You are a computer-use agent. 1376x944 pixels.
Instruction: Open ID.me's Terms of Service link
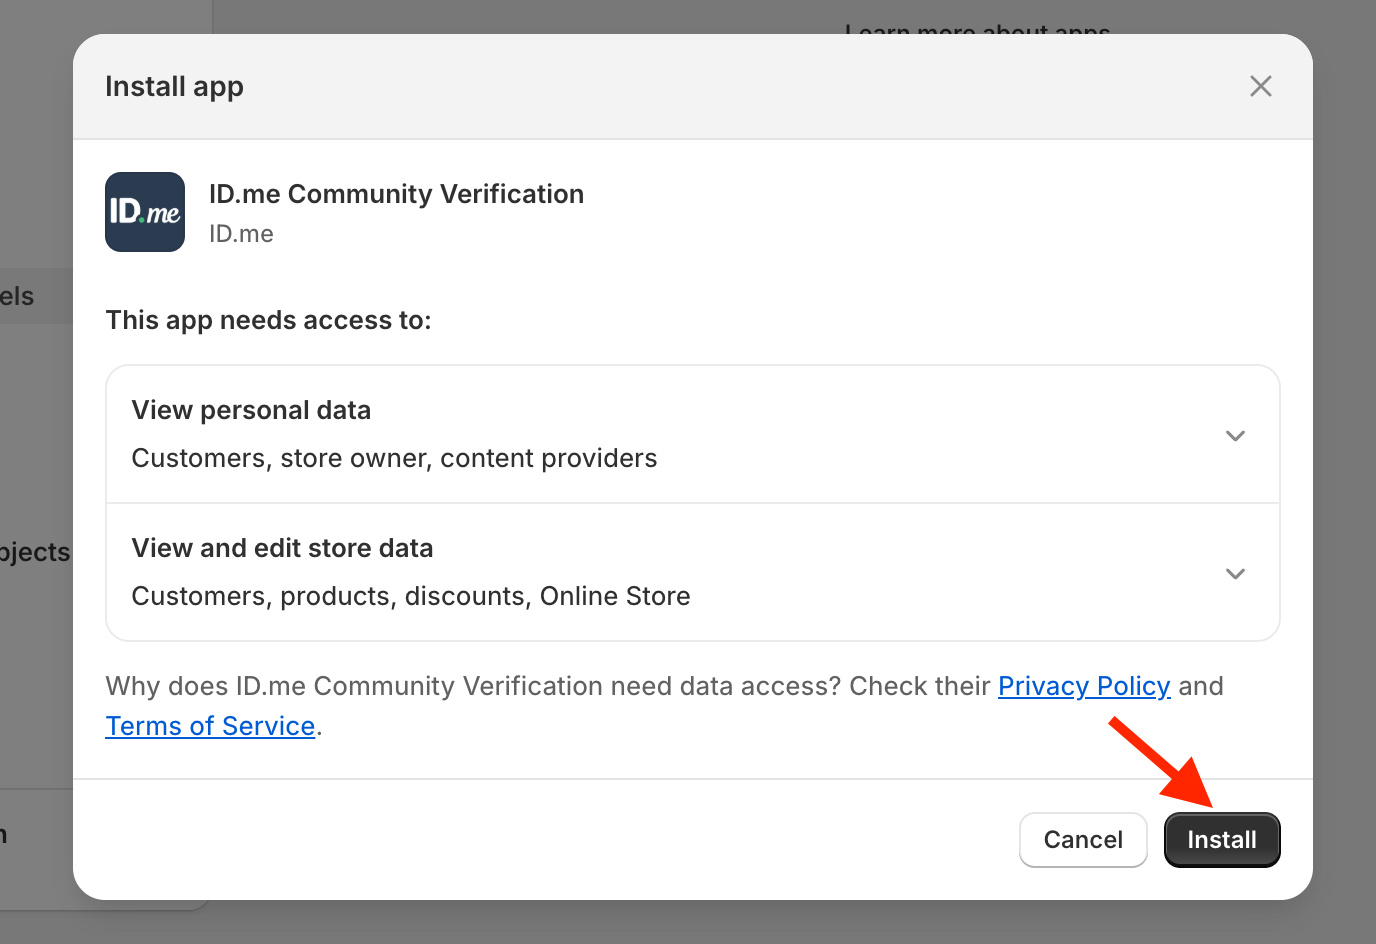coord(210,725)
